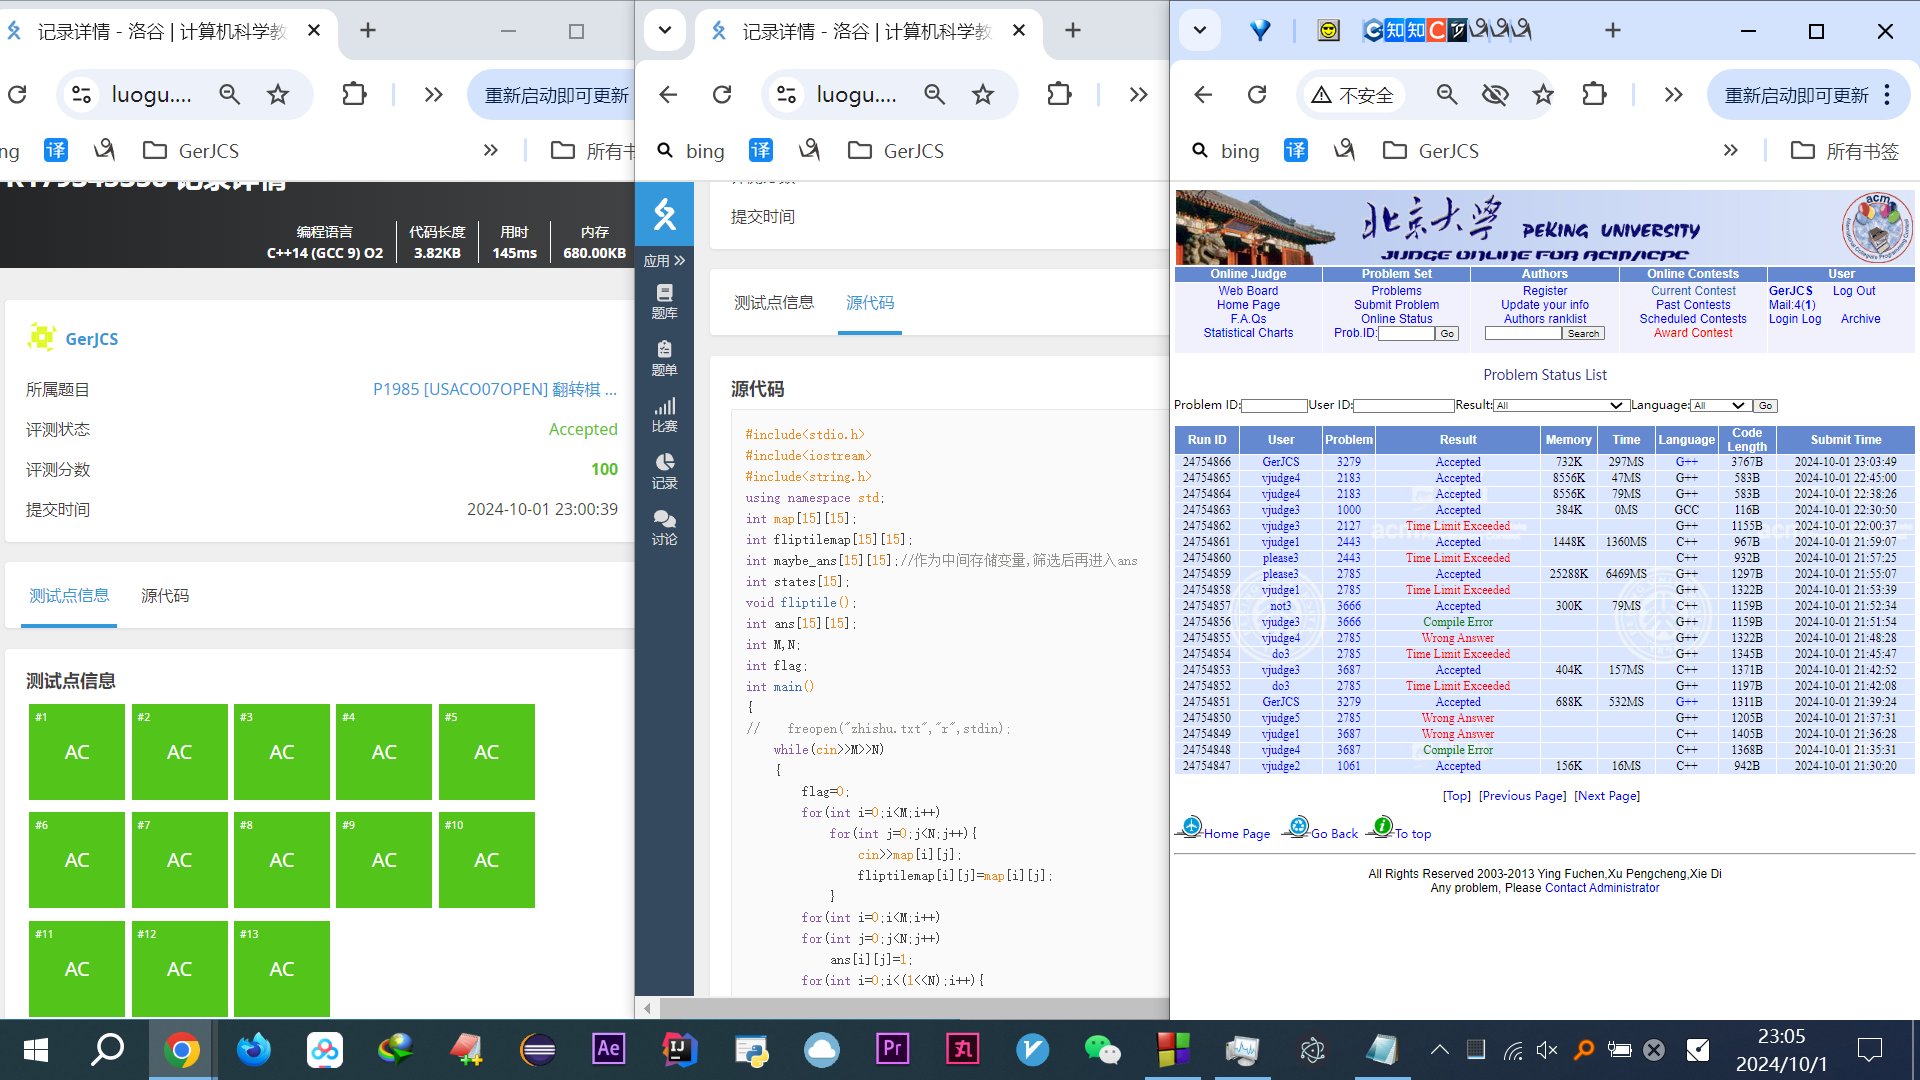Click the Problem ID filter input field
Image resolution: width=1920 pixels, height=1080 pixels.
[1274, 405]
